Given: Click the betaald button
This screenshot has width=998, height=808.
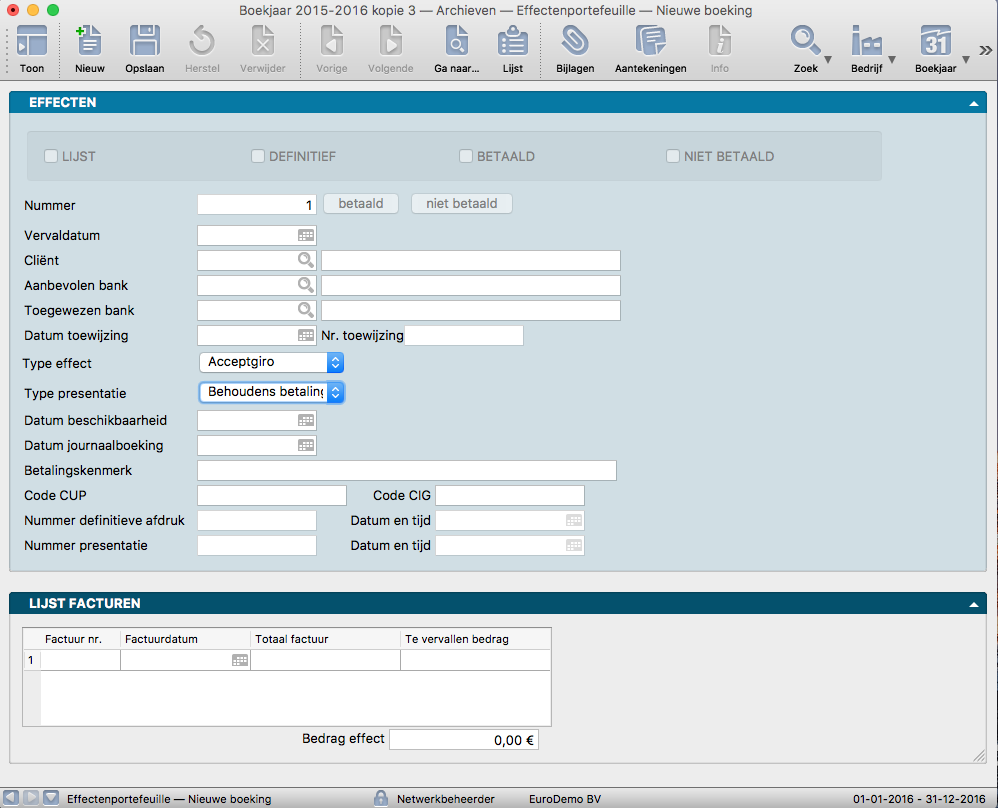Looking at the screenshot, I should [361, 204].
